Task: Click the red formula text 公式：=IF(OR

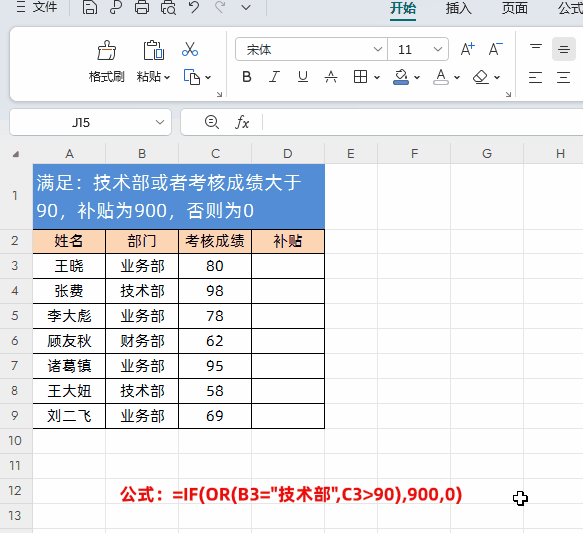Action: pyautogui.click(x=291, y=495)
